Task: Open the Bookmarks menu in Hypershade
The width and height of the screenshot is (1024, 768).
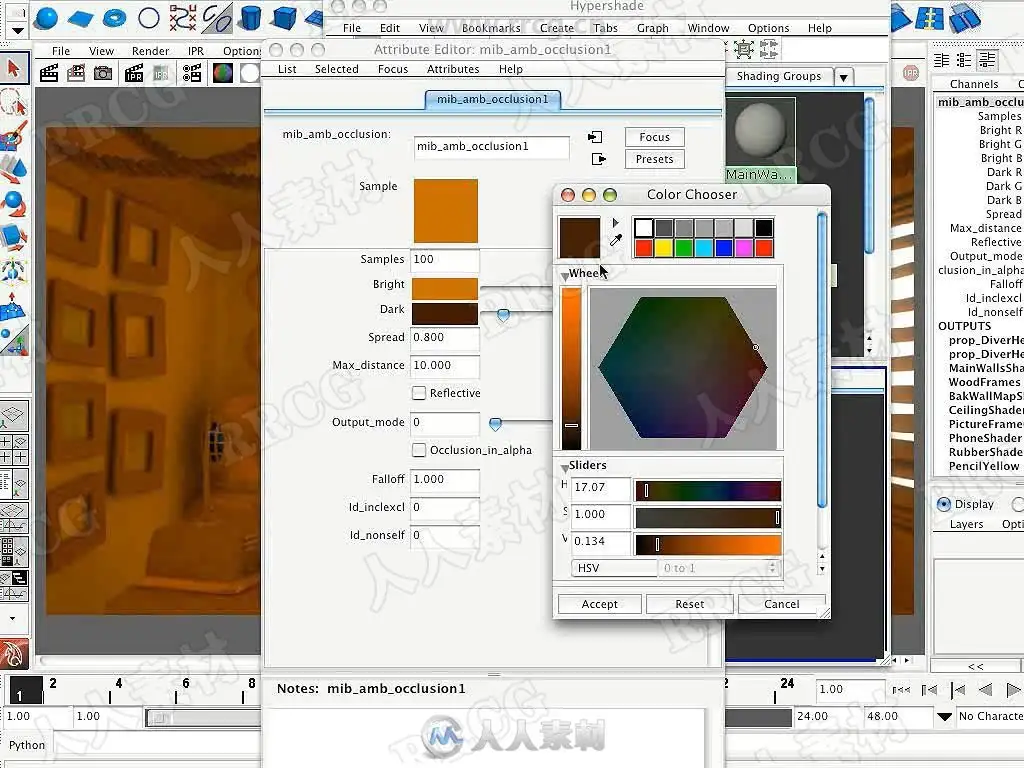Action: click(491, 28)
